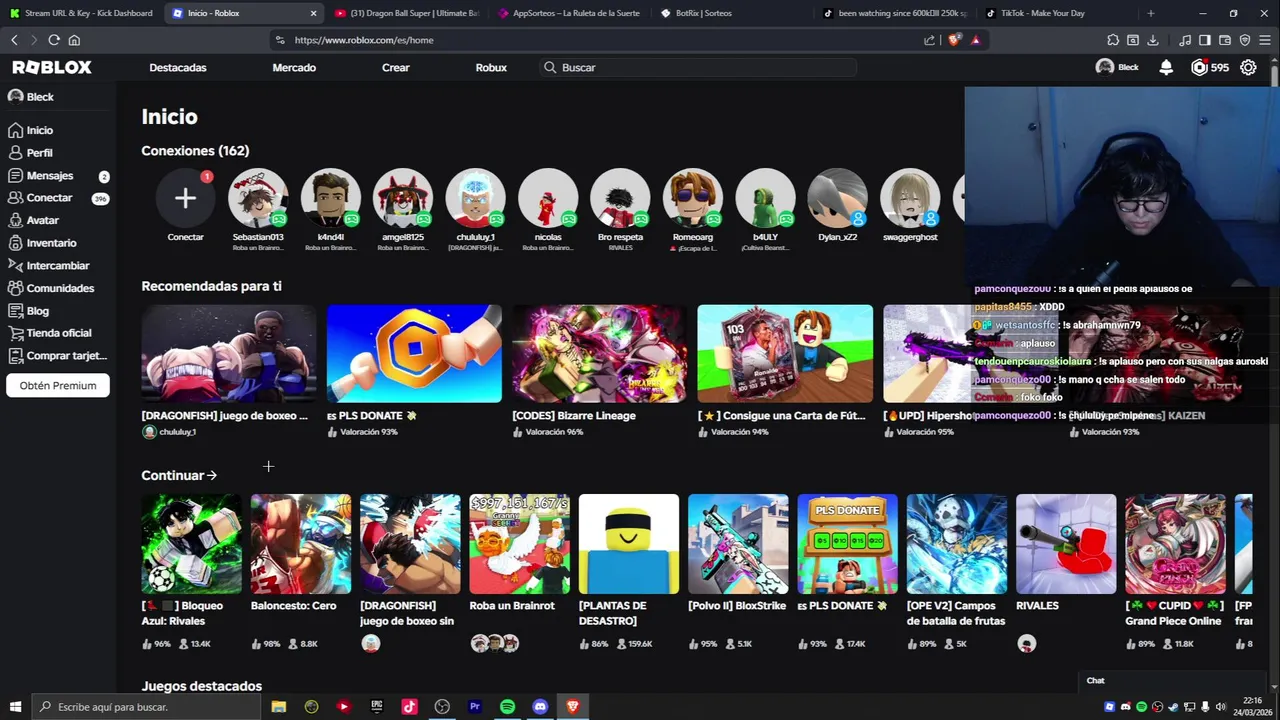1280x720 pixels.
Task: Reload the page
Action: click(x=54, y=40)
